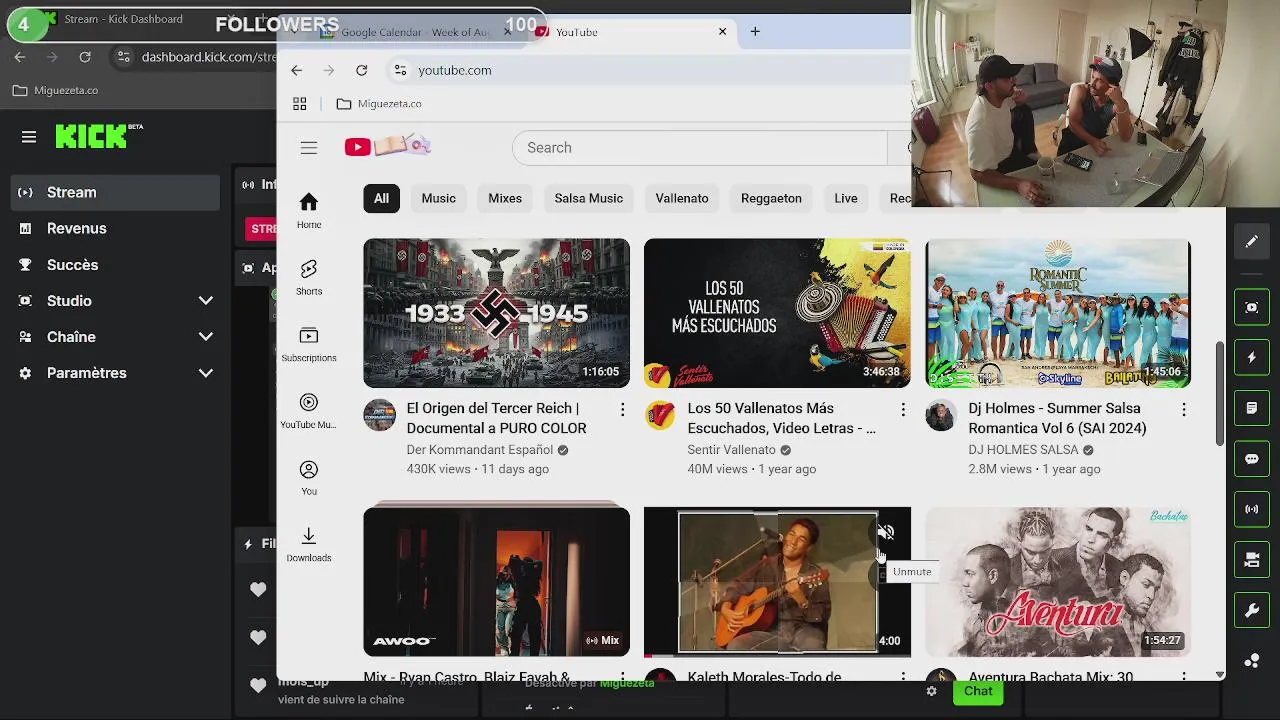
Task: Open the Kick hamburger menu
Action: (29, 137)
